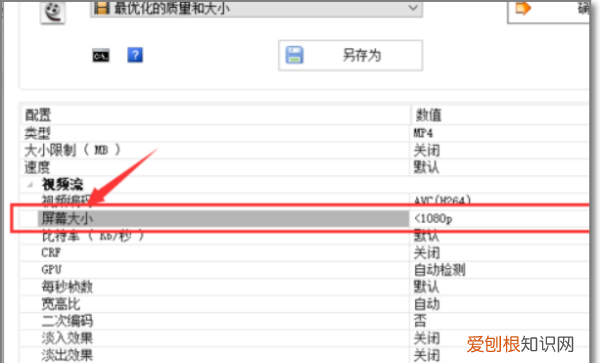Click the <1080p value cell
The image size is (600, 363).
pyautogui.click(x=499, y=218)
